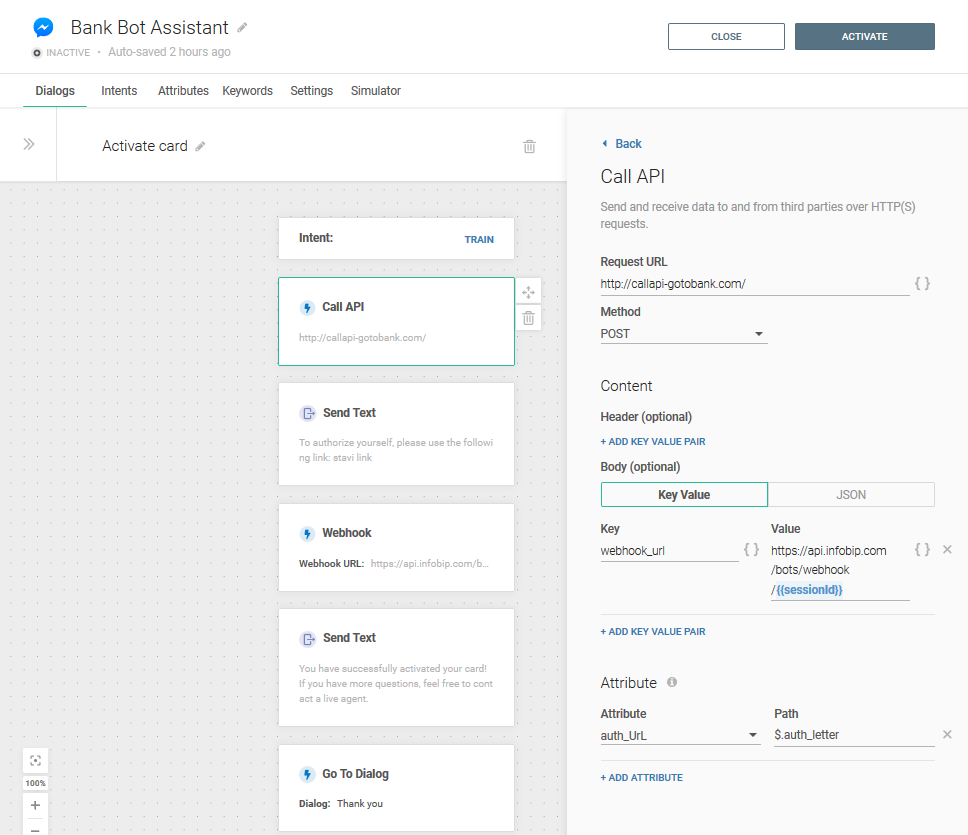The width and height of the screenshot is (968, 835).
Task: Remove the auth_UrL attribute row
Action: [947, 735]
